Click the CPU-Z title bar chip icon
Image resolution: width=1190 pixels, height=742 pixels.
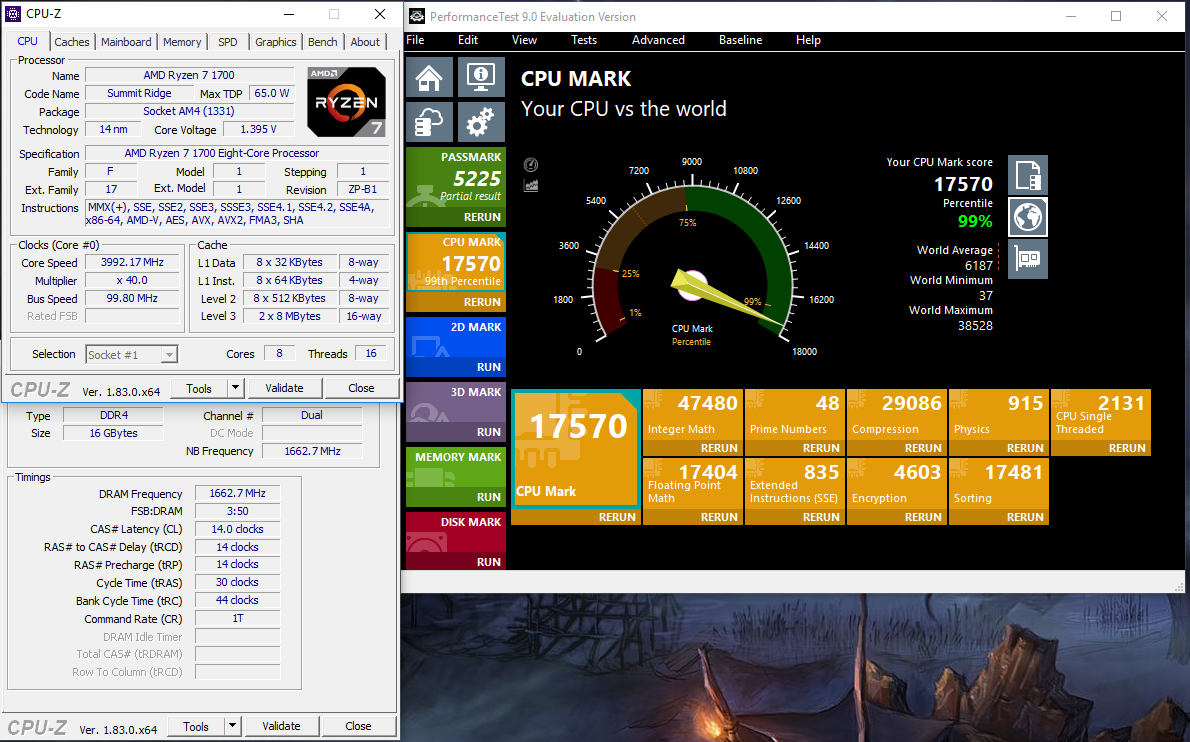tap(13, 14)
